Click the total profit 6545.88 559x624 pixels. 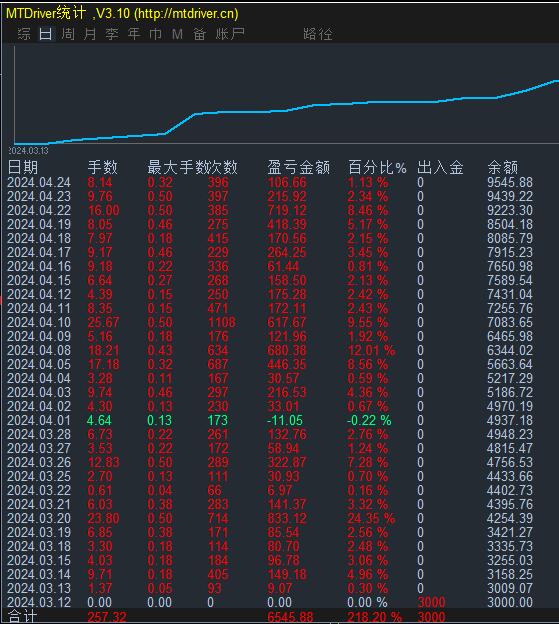pos(290,617)
